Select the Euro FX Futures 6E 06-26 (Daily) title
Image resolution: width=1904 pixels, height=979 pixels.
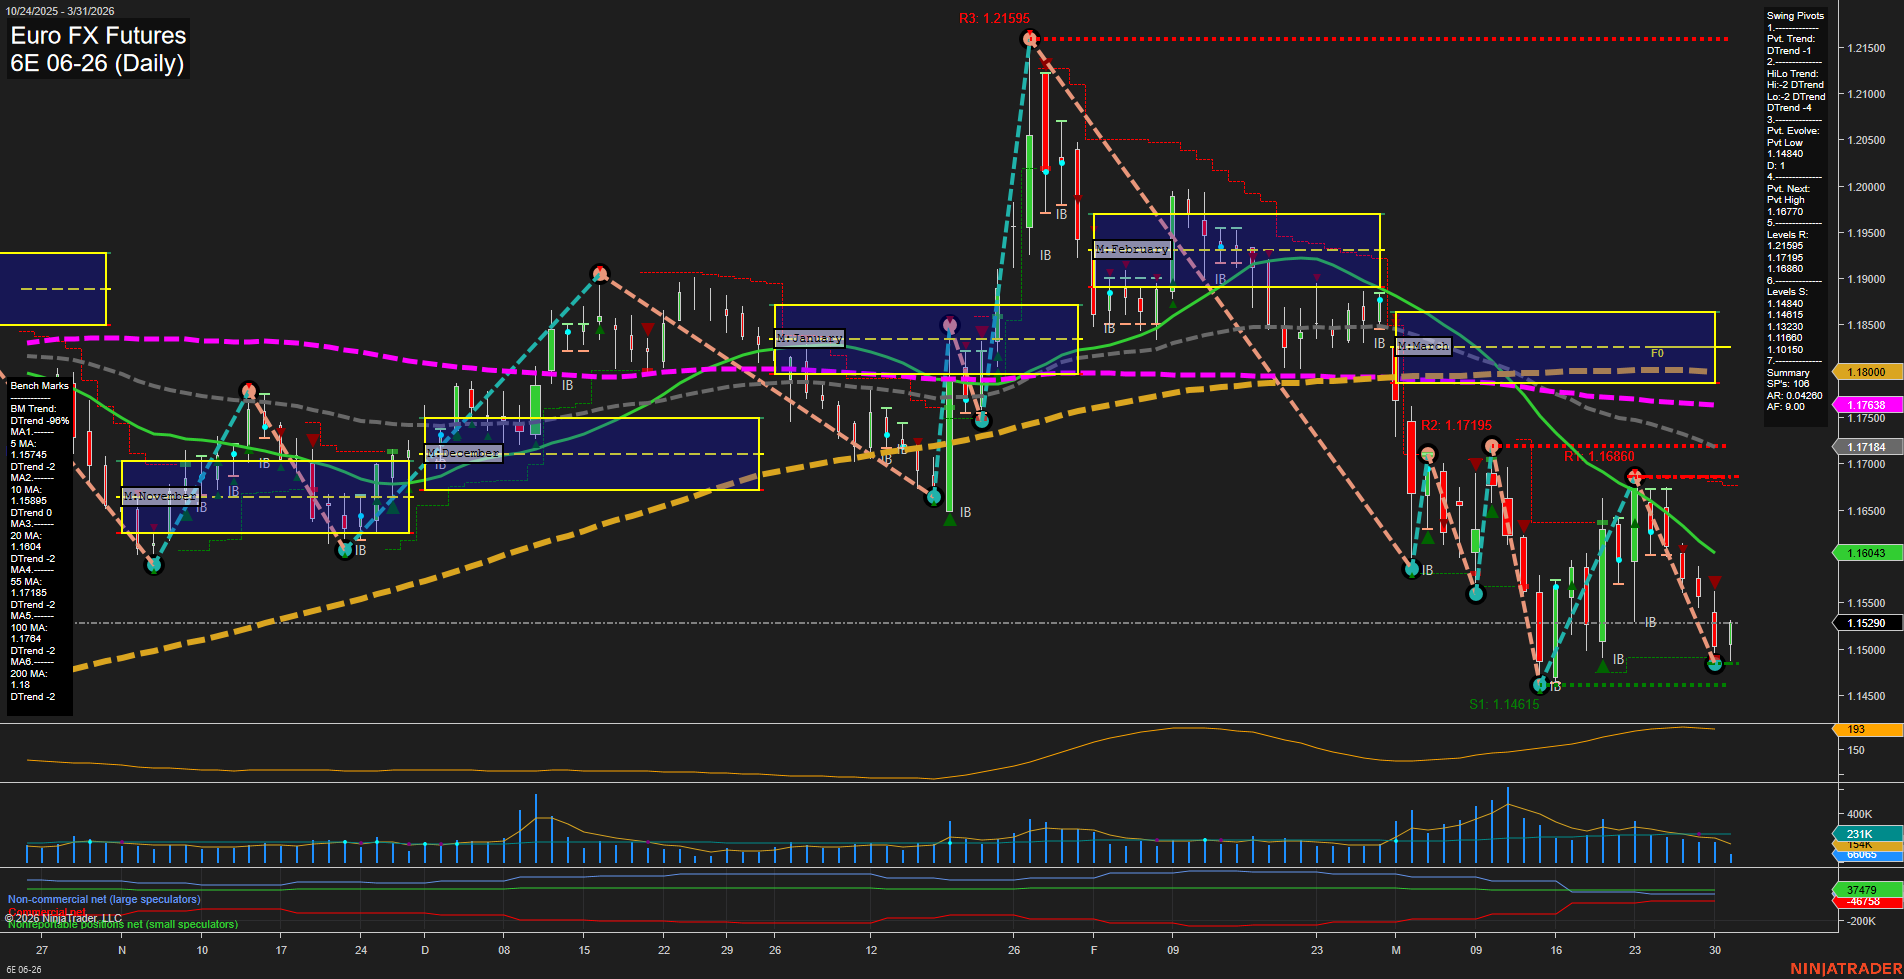point(97,50)
